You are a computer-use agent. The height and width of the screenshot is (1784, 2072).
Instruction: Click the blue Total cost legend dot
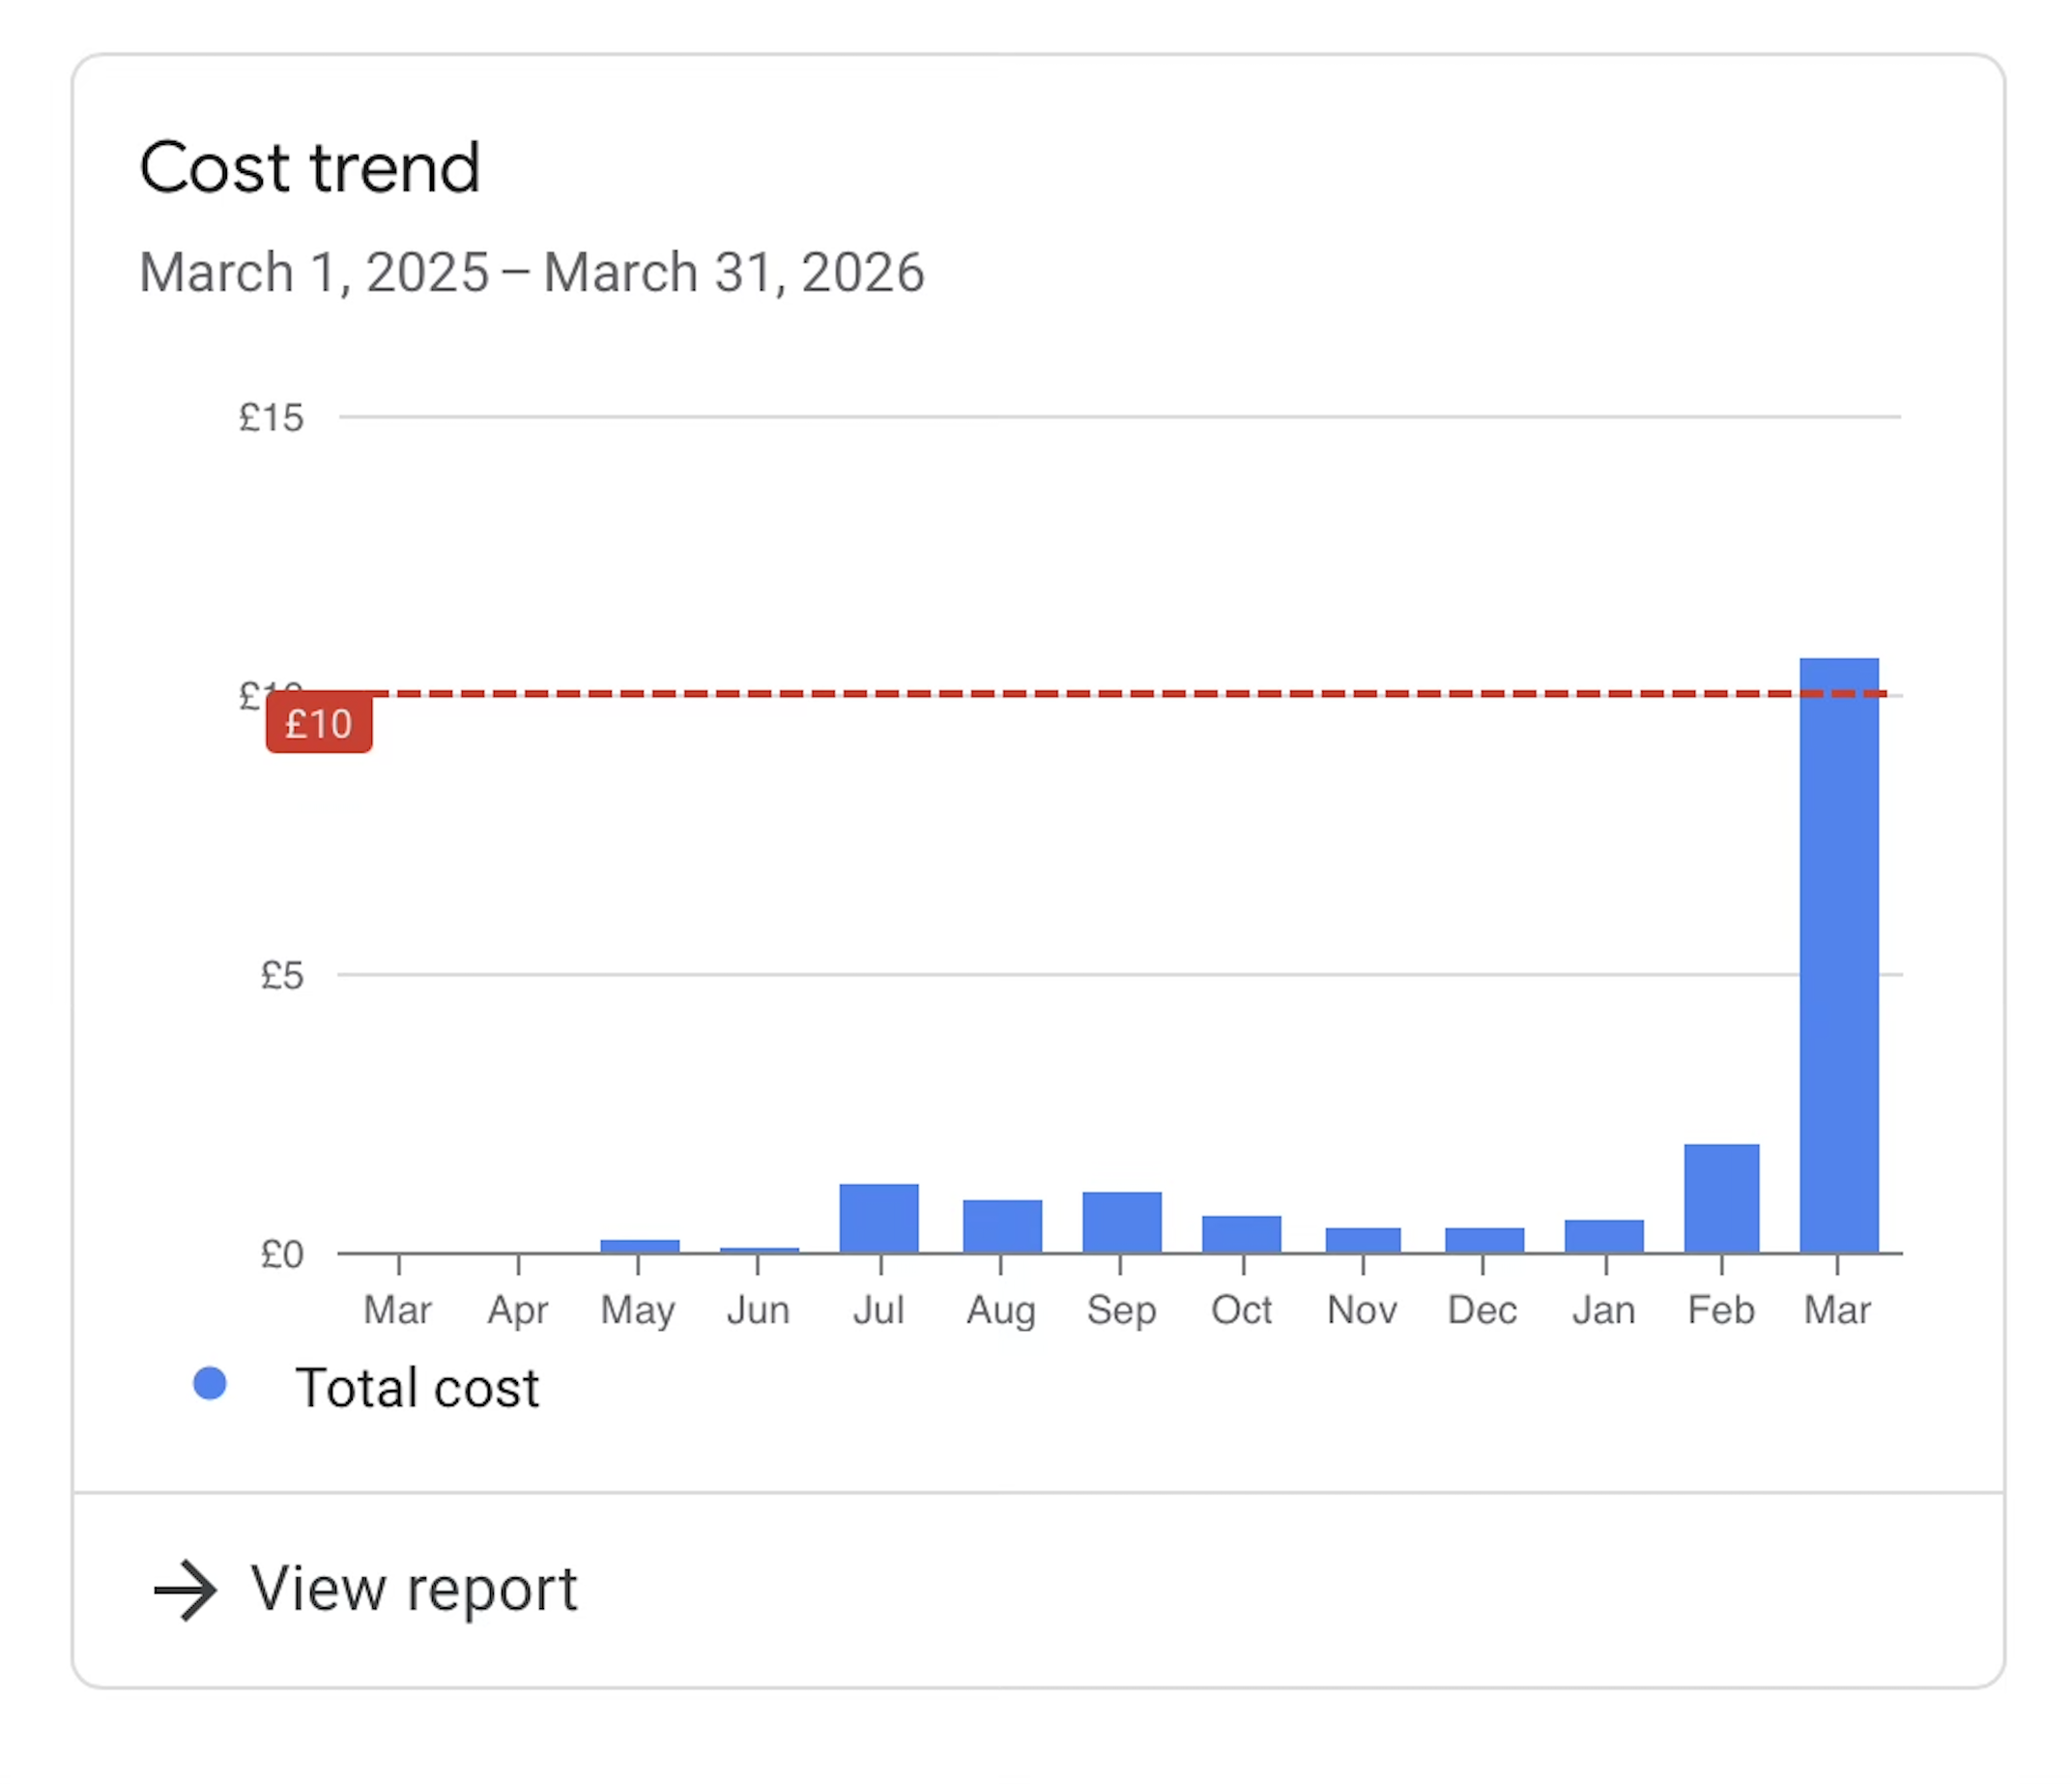tap(210, 1385)
